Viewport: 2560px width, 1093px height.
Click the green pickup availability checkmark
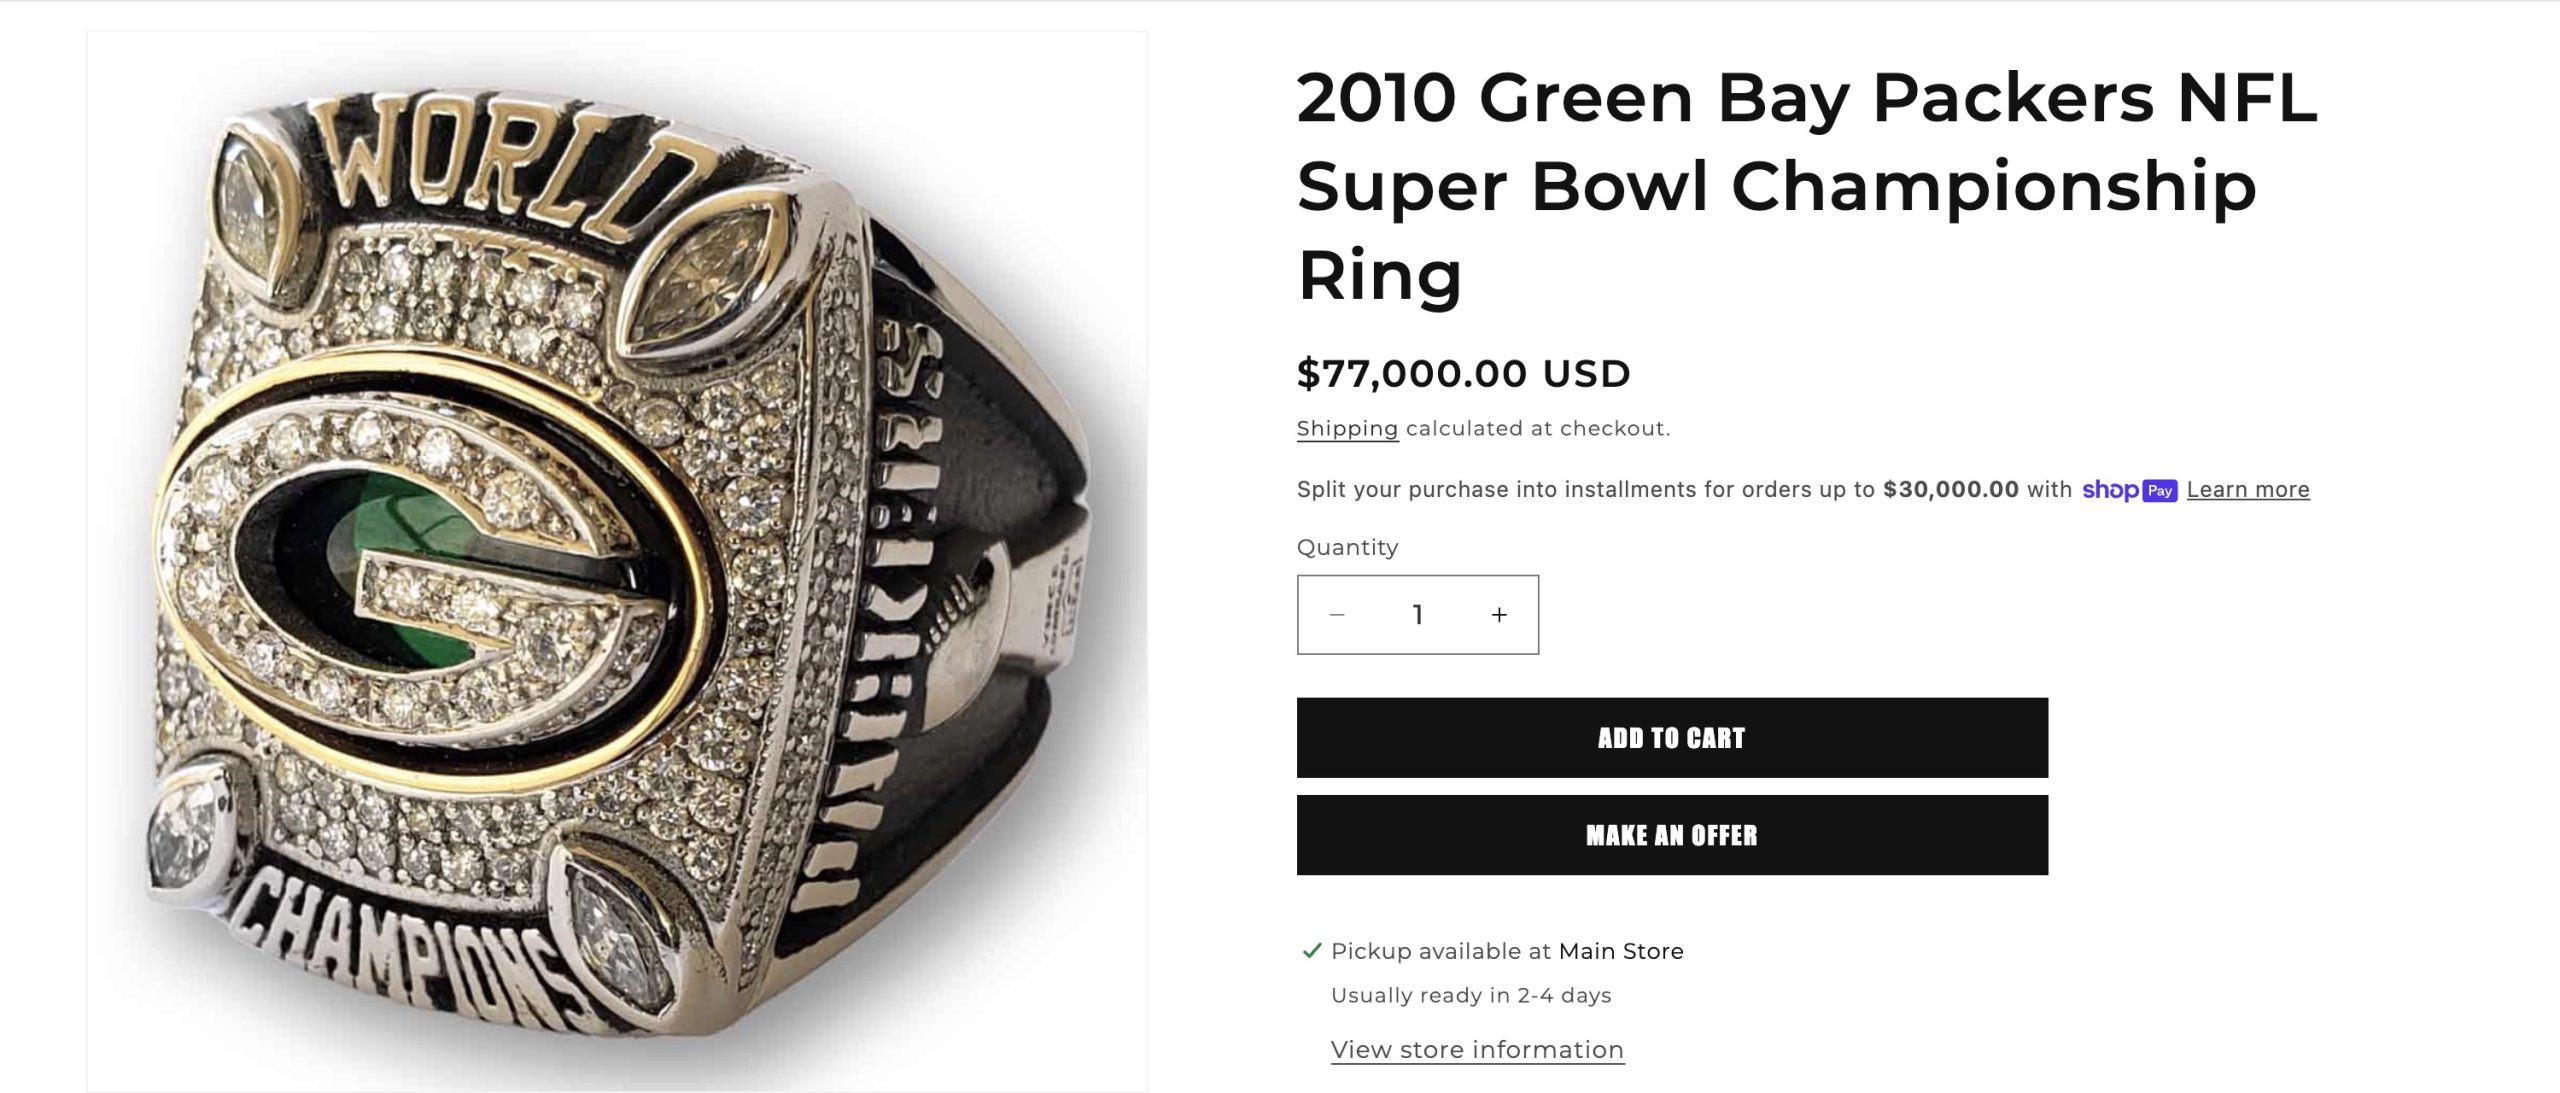point(1311,951)
